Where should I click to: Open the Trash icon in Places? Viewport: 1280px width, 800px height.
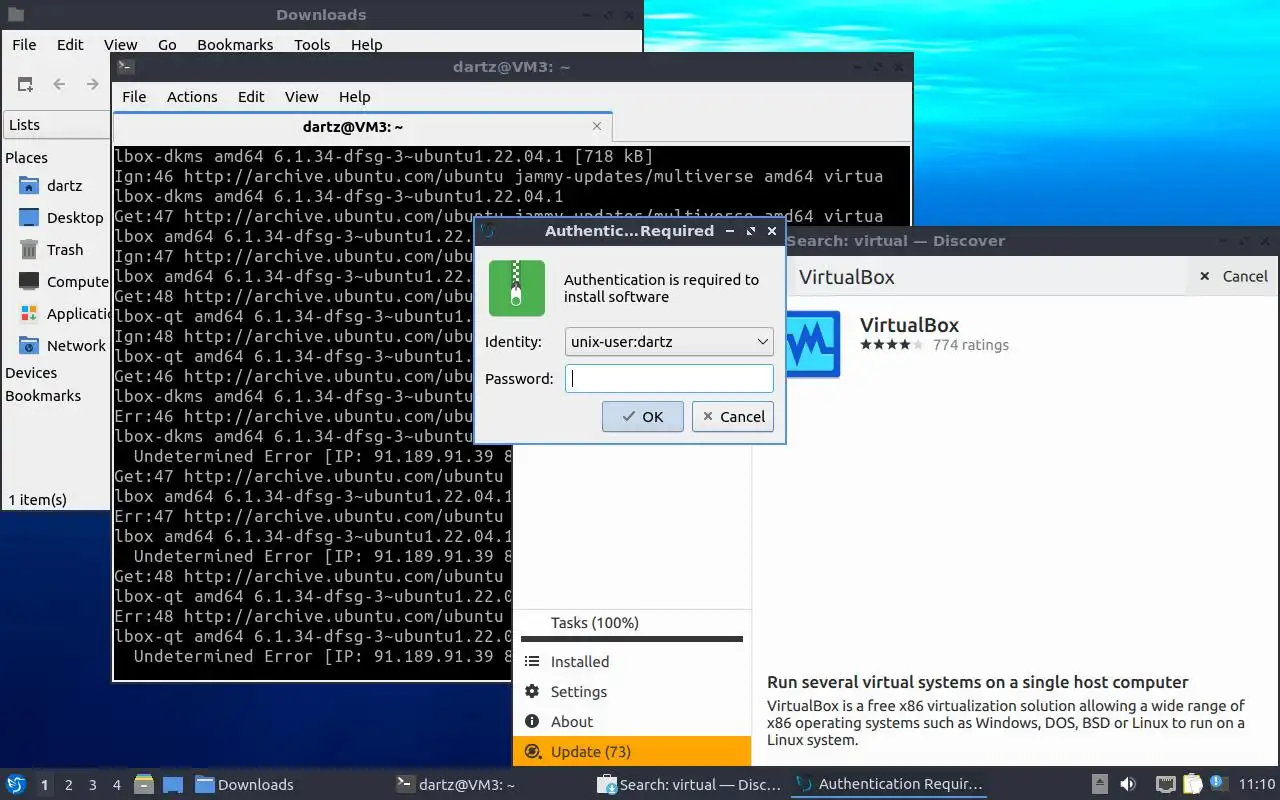click(x=29, y=249)
